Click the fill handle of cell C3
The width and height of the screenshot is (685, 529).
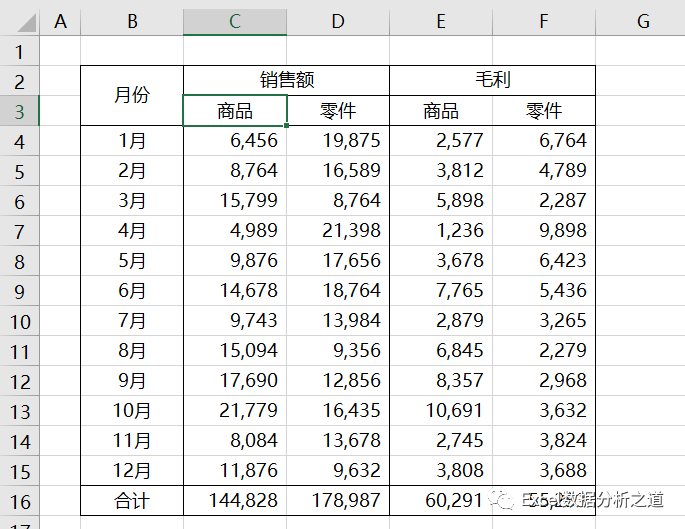[x=286, y=126]
